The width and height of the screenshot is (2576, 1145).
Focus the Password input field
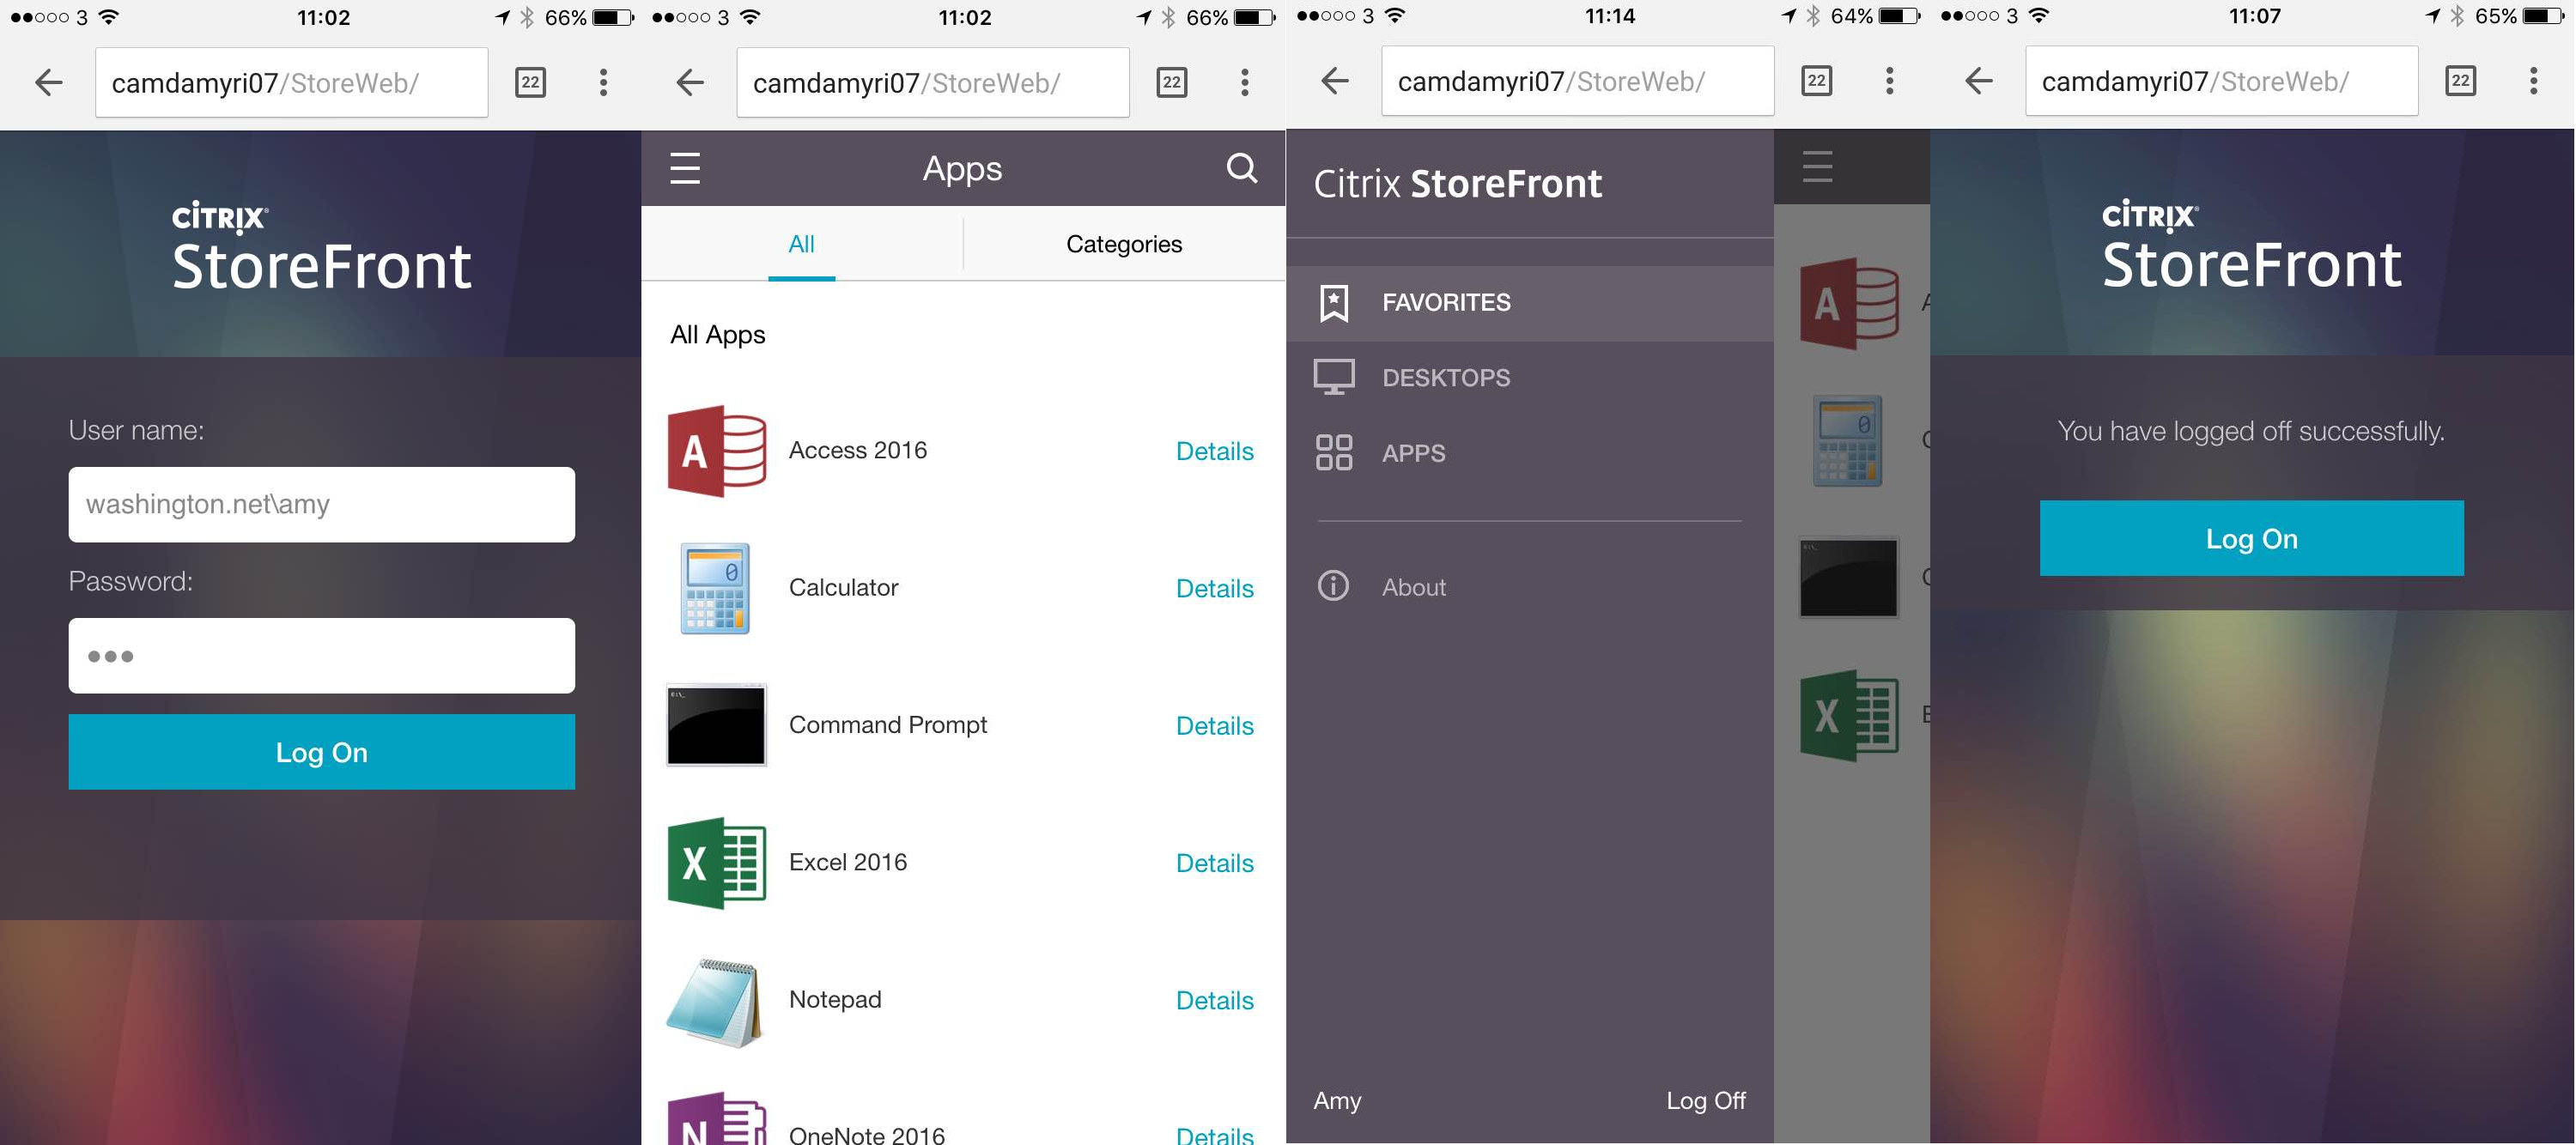tap(321, 655)
